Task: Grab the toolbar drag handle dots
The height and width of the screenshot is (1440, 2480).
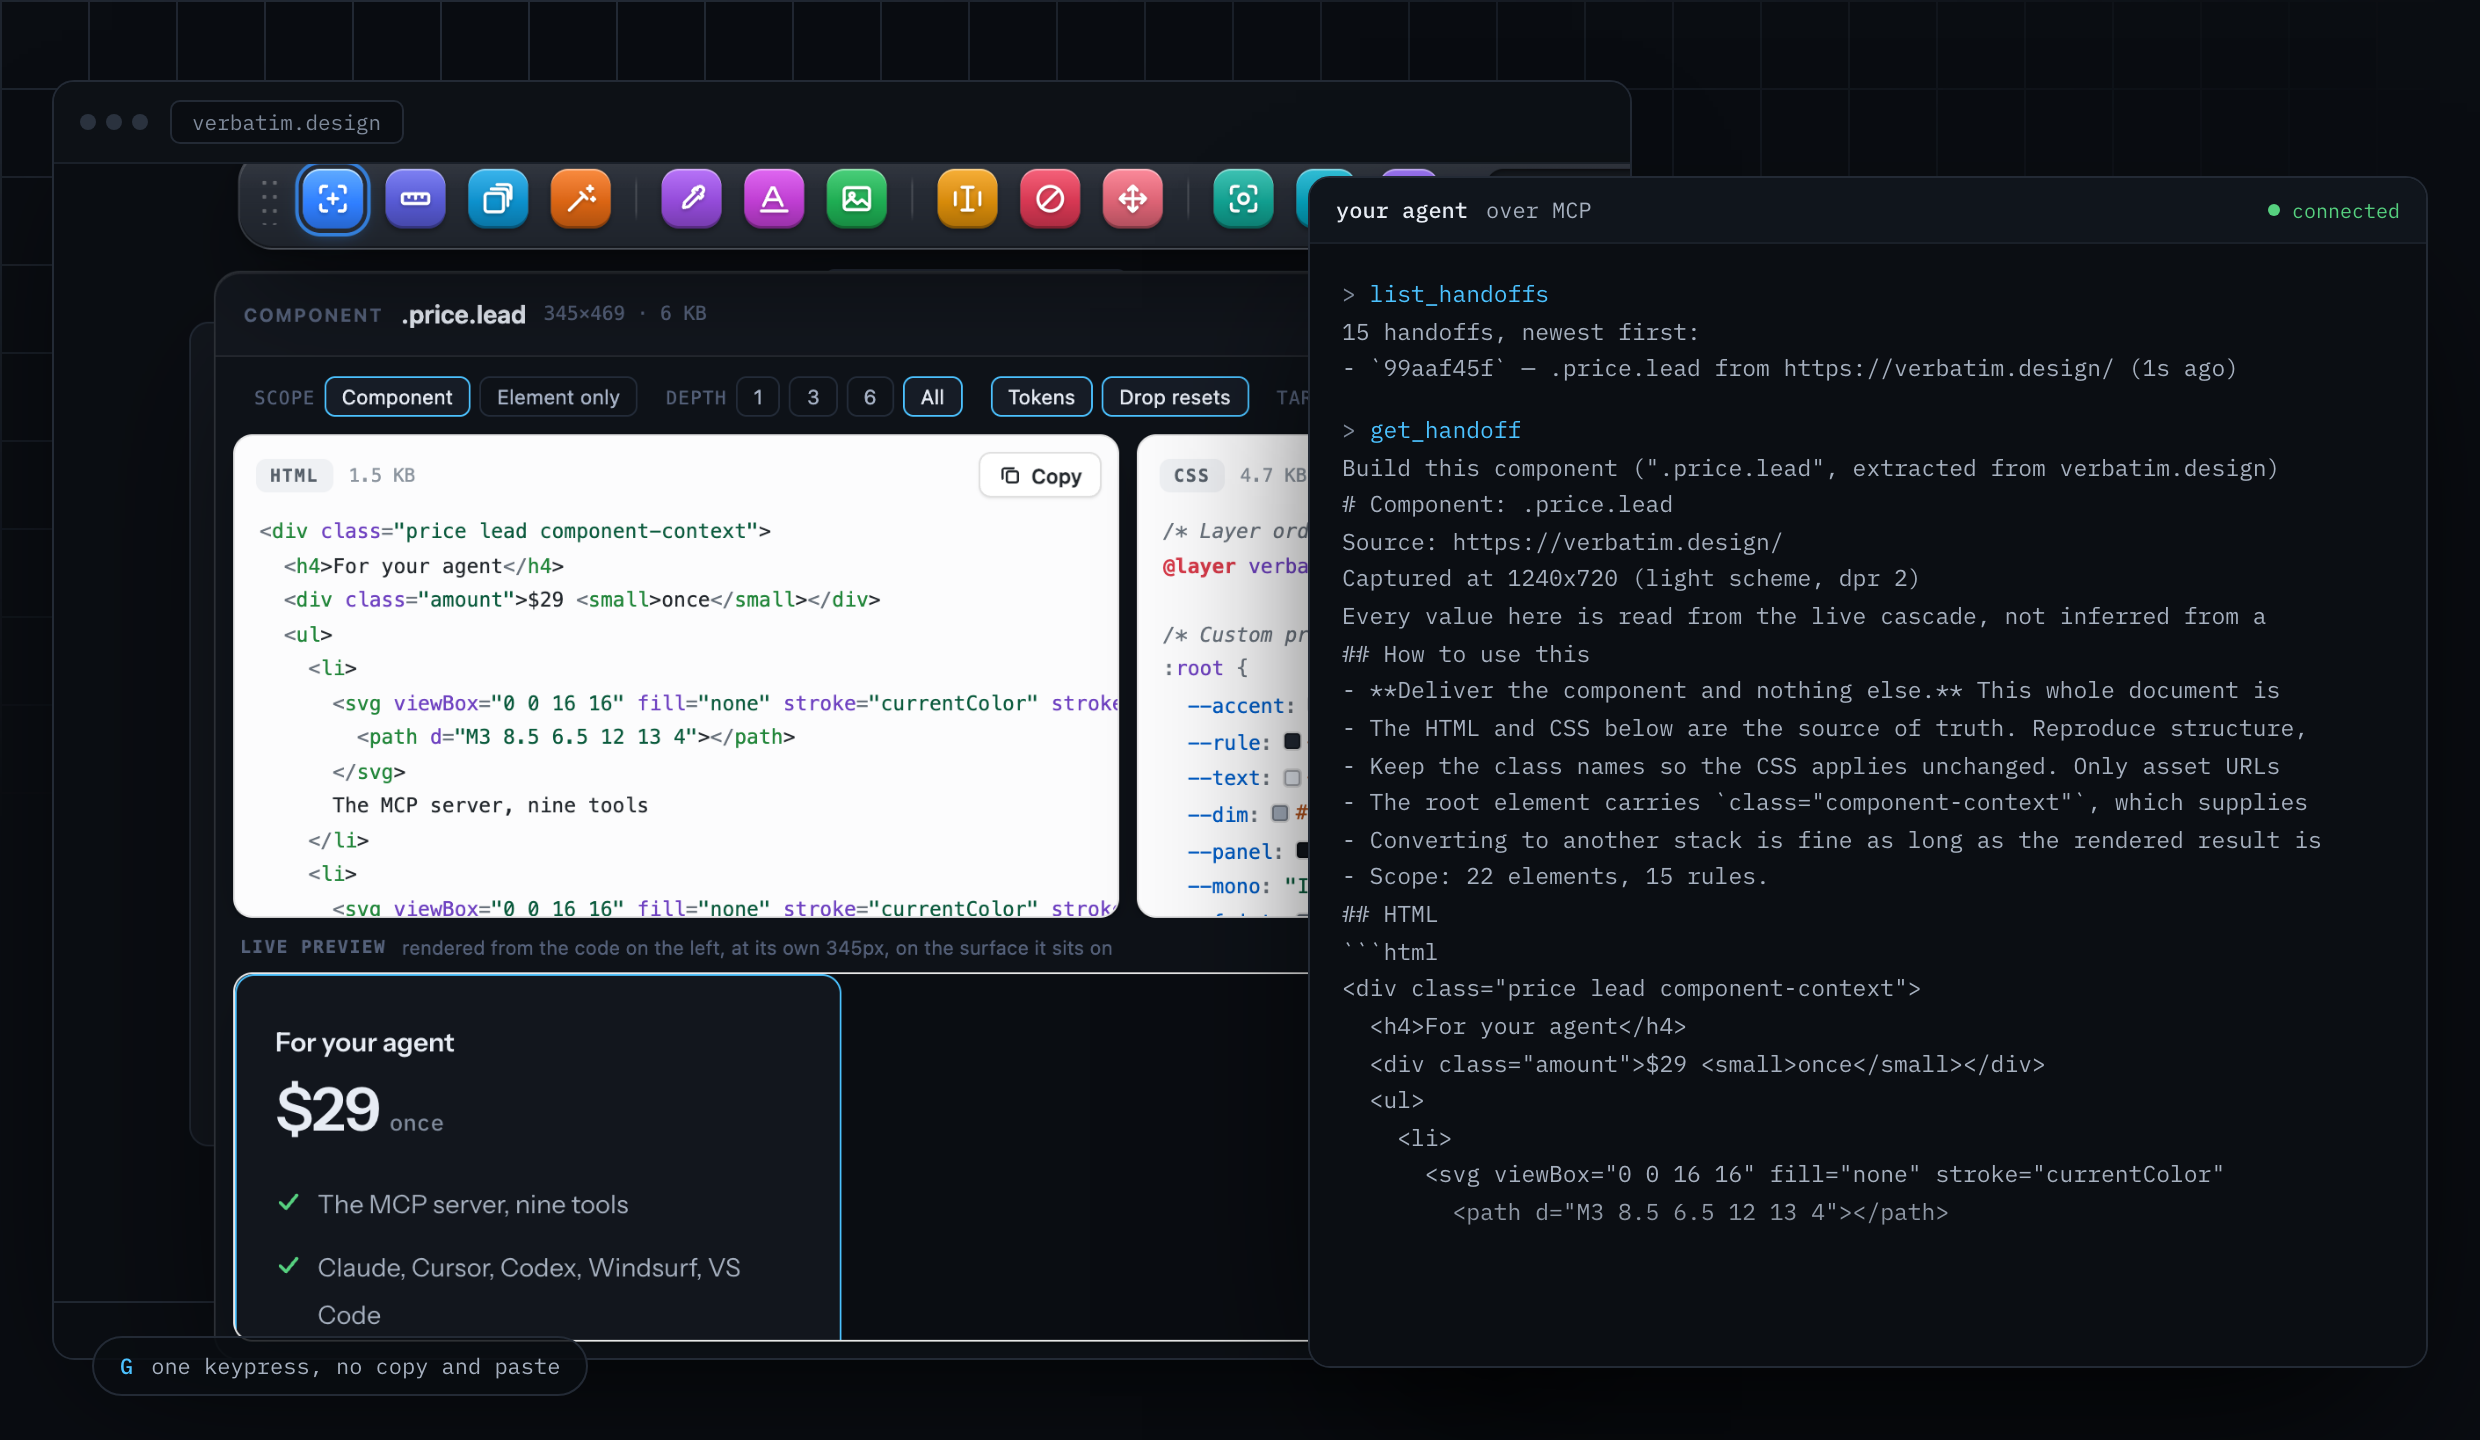Action: (x=270, y=201)
